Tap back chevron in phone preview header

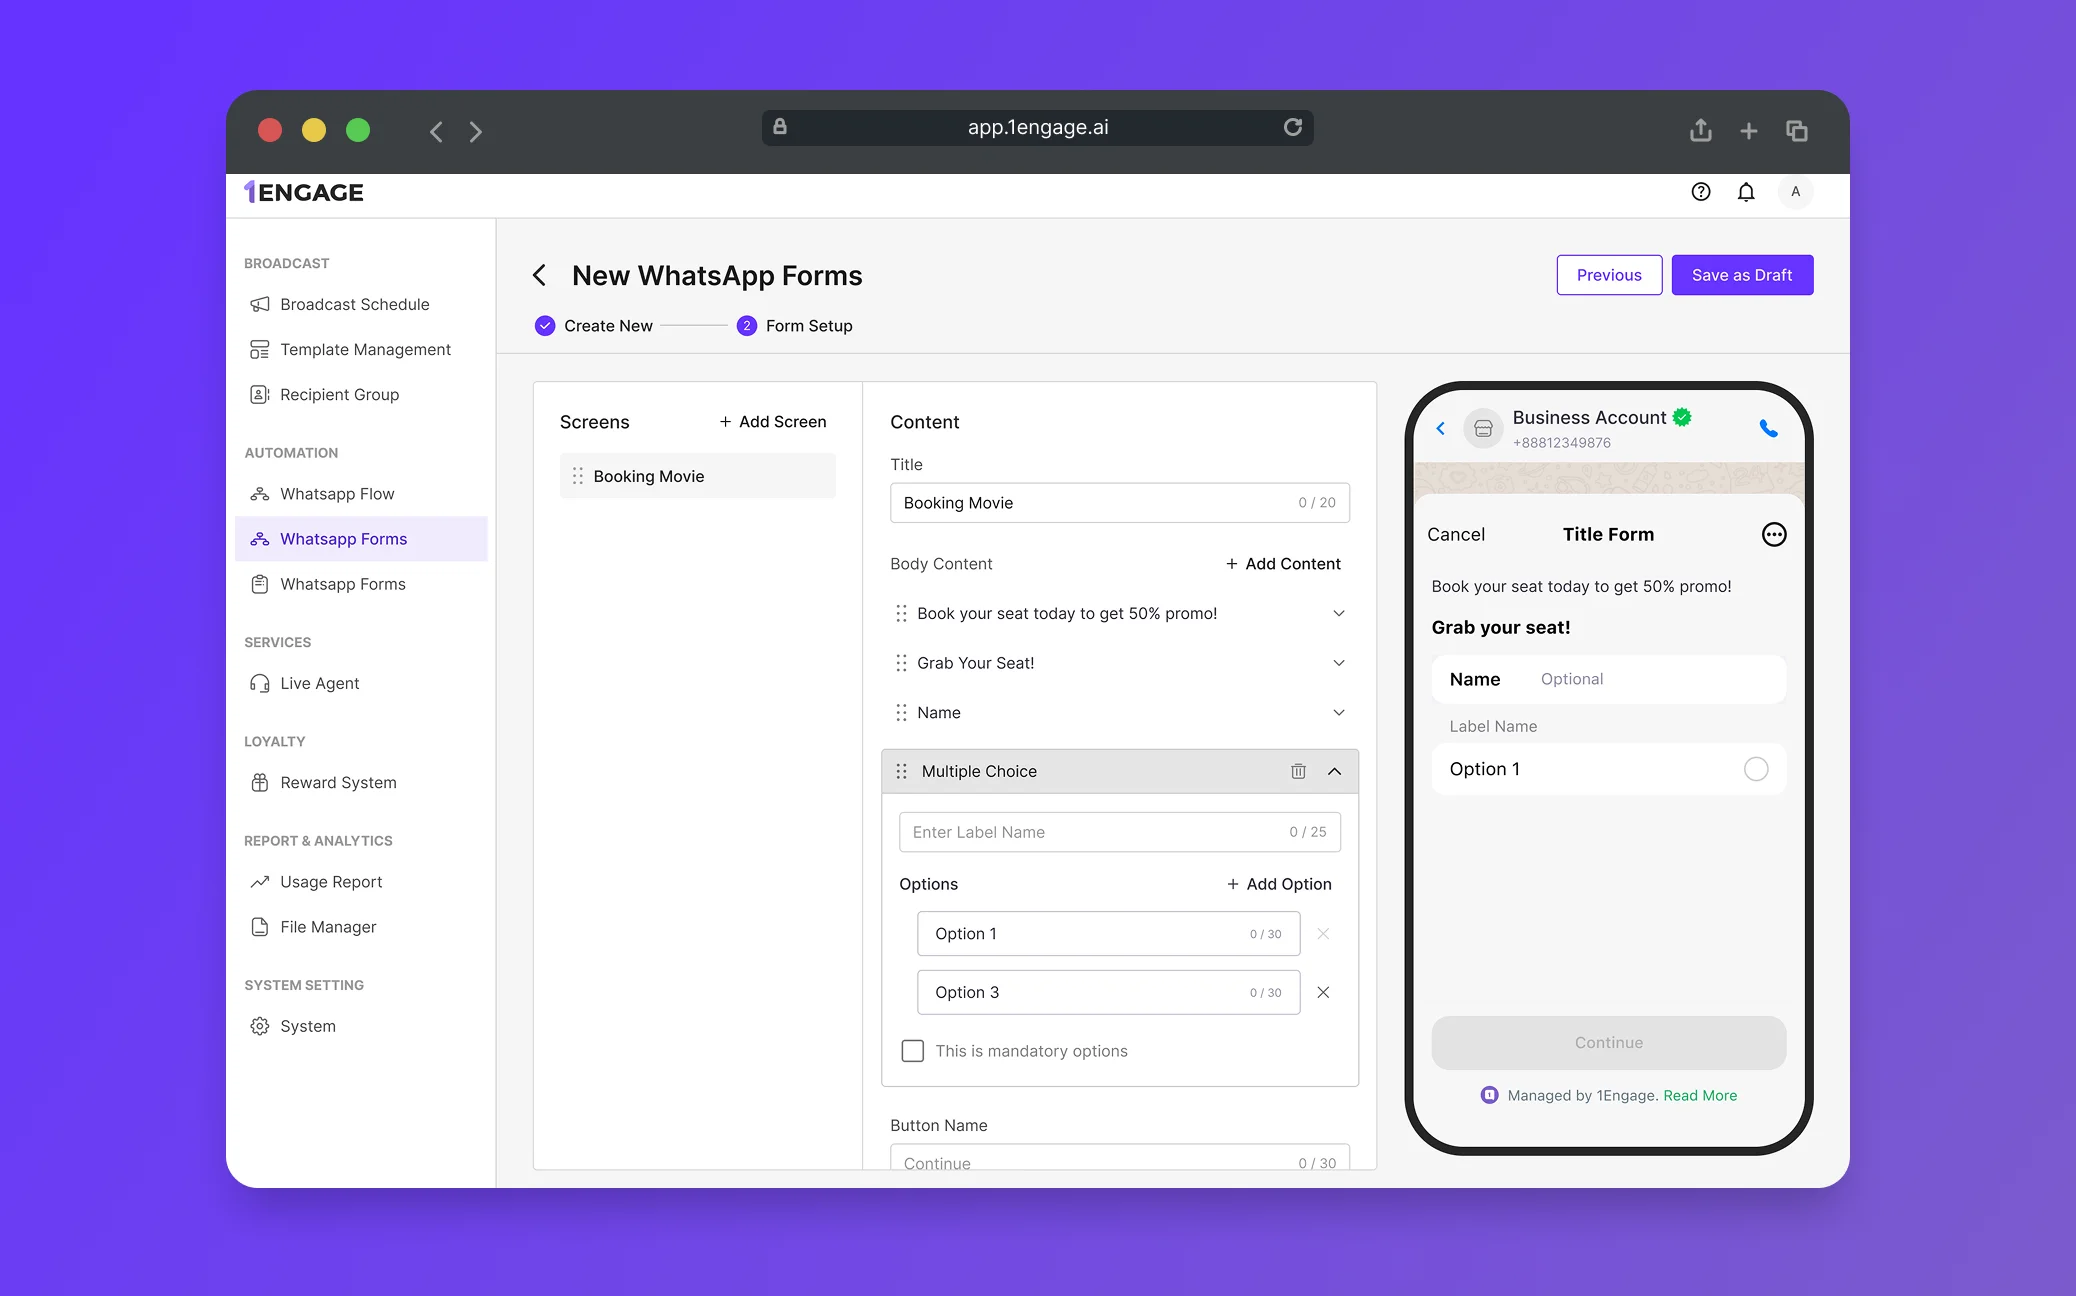click(x=1441, y=428)
